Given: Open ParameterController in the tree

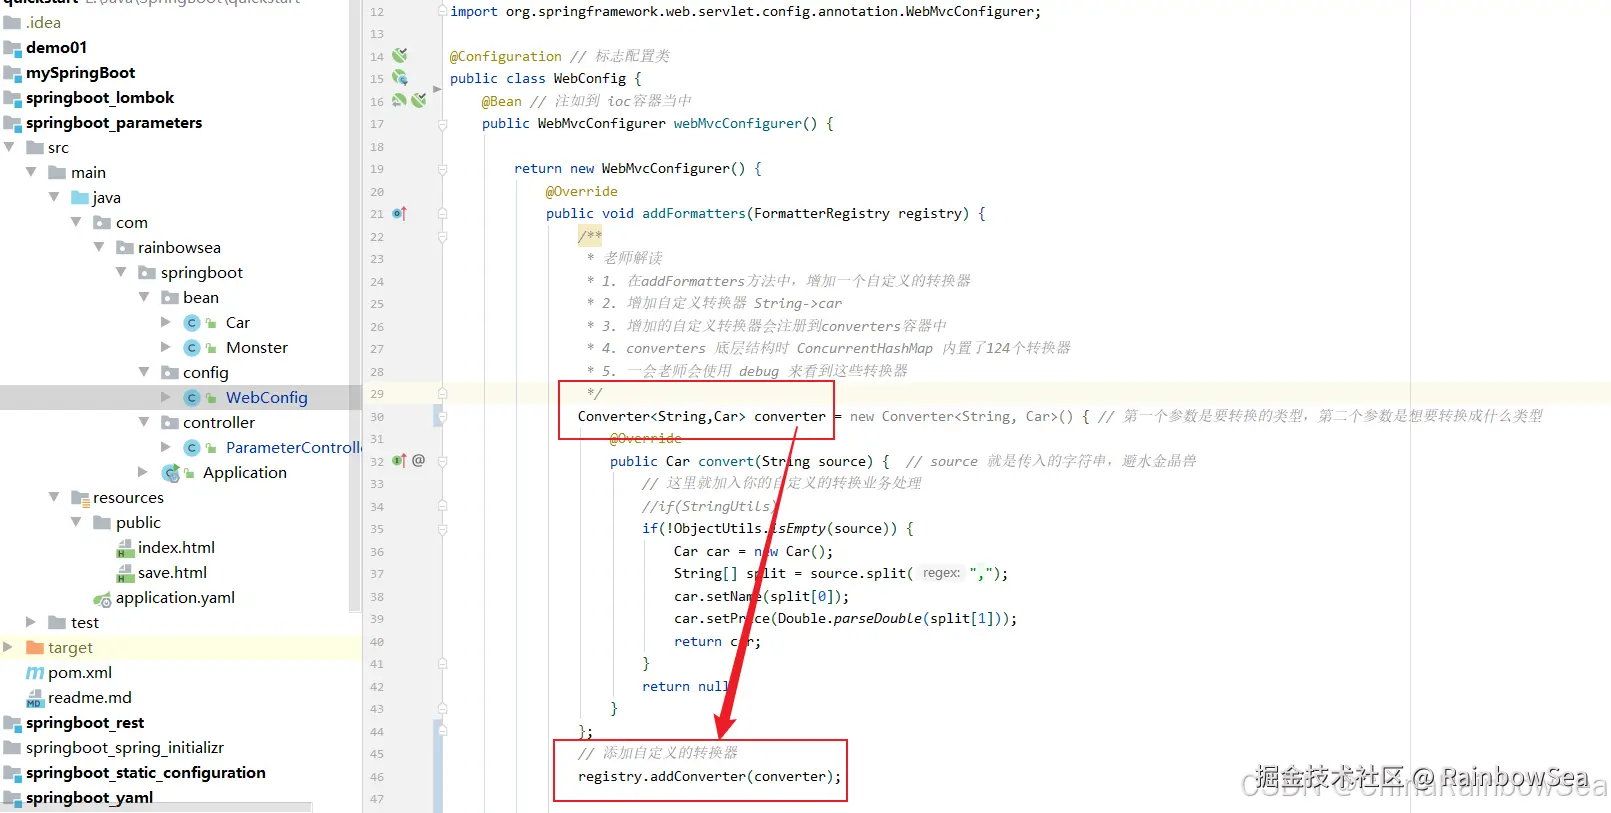Looking at the screenshot, I should click(x=293, y=447).
